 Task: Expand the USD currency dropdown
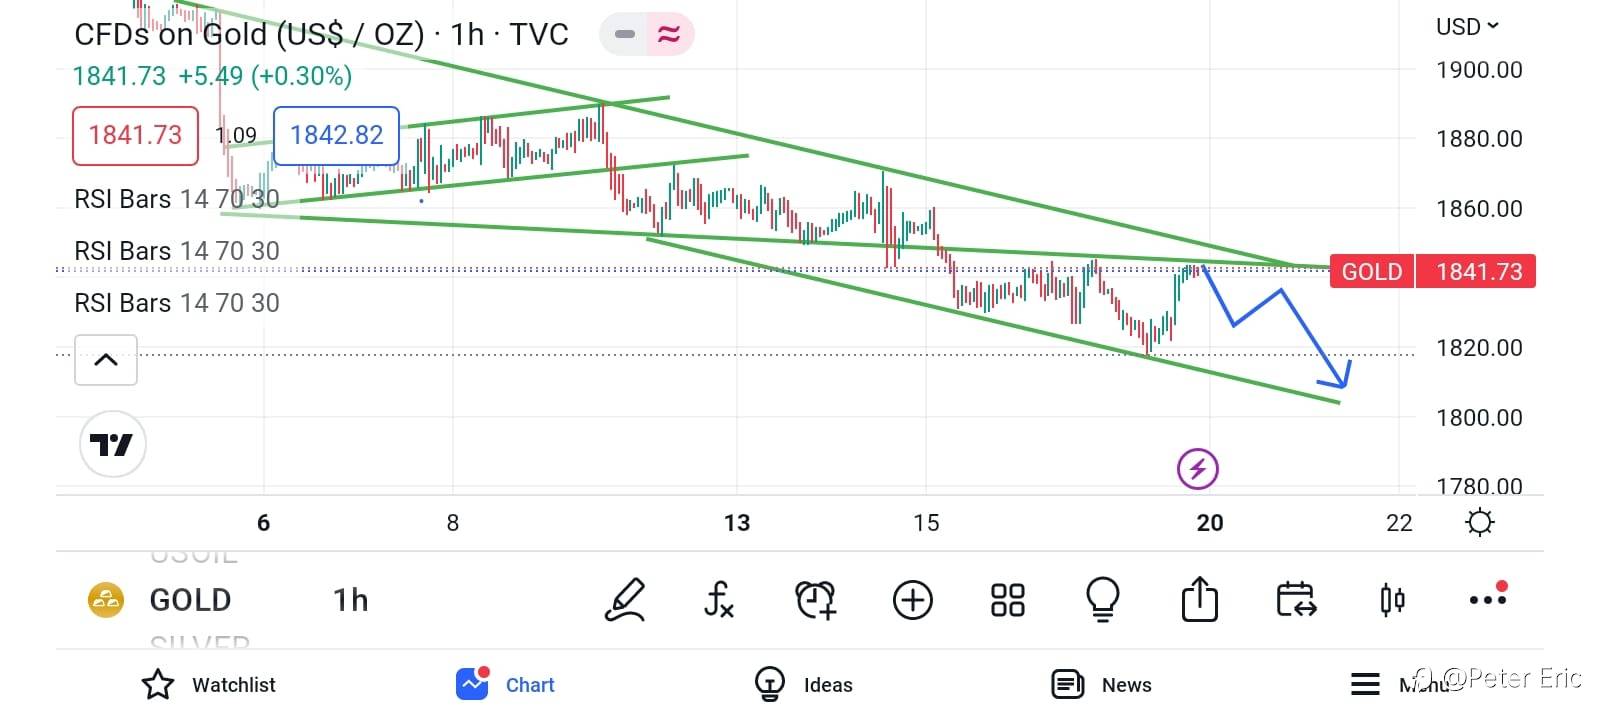(x=1467, y=27)
